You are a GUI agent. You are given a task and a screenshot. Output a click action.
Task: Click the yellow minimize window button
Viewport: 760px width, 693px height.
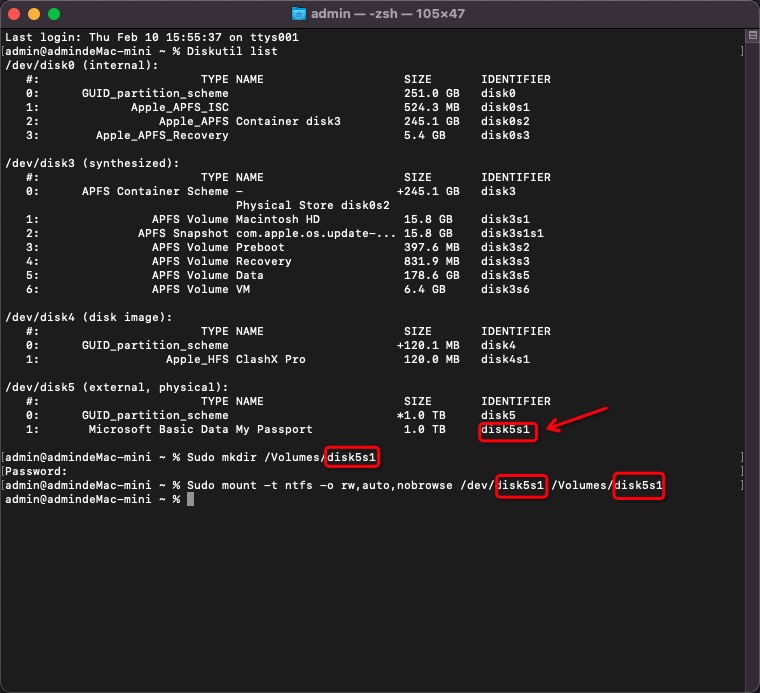(34, 14)
